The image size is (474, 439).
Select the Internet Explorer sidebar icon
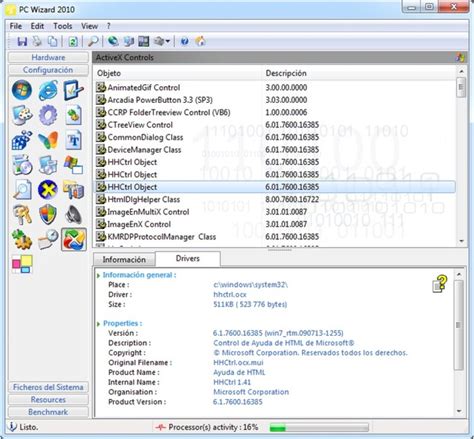(x=48, y=90)
